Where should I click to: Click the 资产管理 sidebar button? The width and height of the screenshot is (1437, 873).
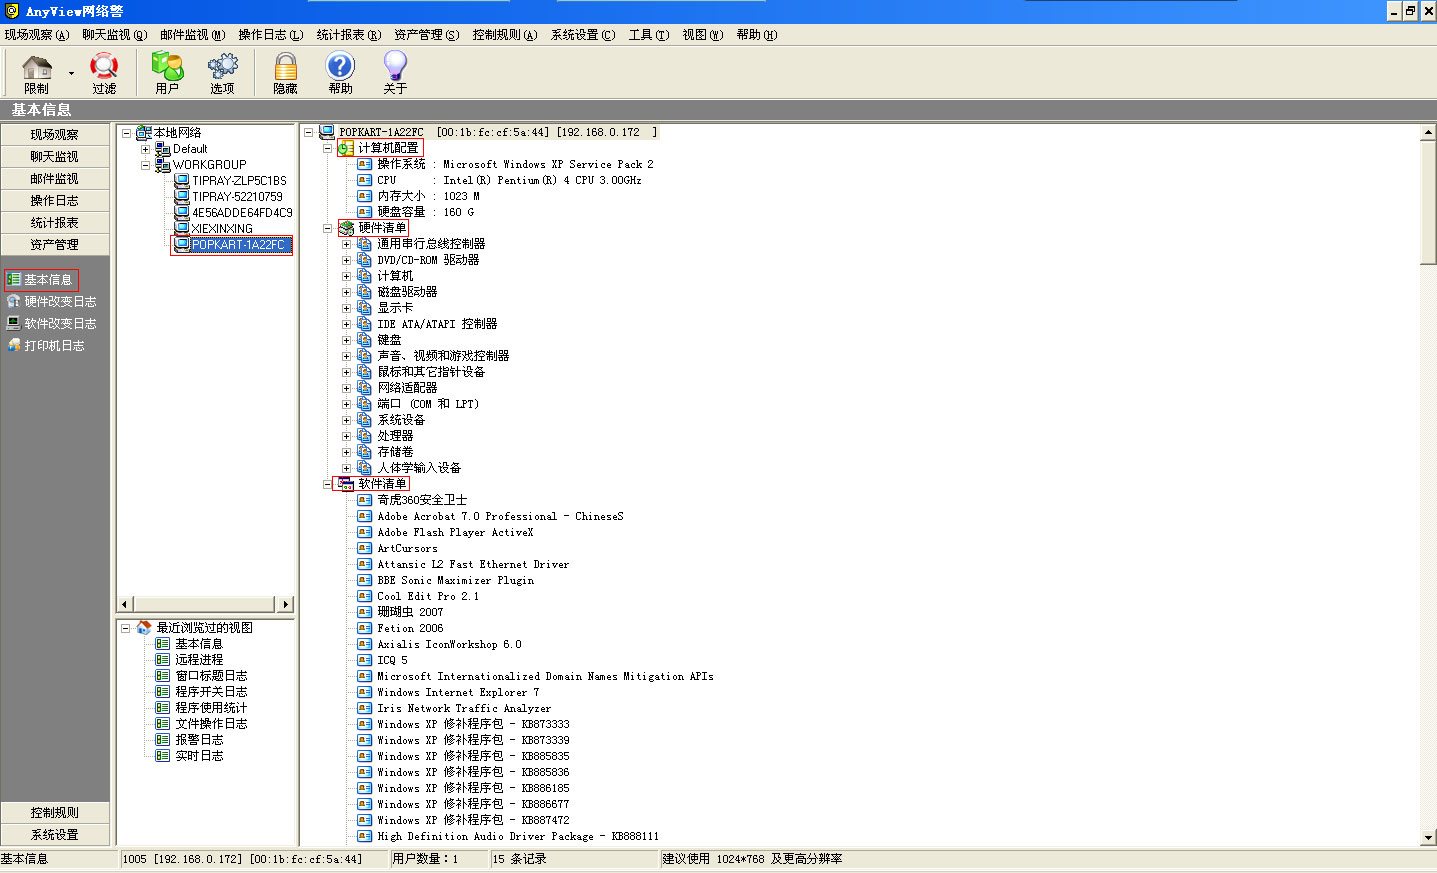[54, 244]
